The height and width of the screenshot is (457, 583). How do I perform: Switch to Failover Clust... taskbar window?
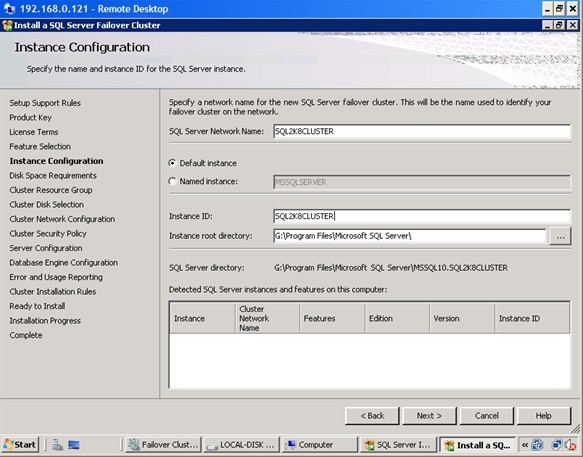click(163, 445)
